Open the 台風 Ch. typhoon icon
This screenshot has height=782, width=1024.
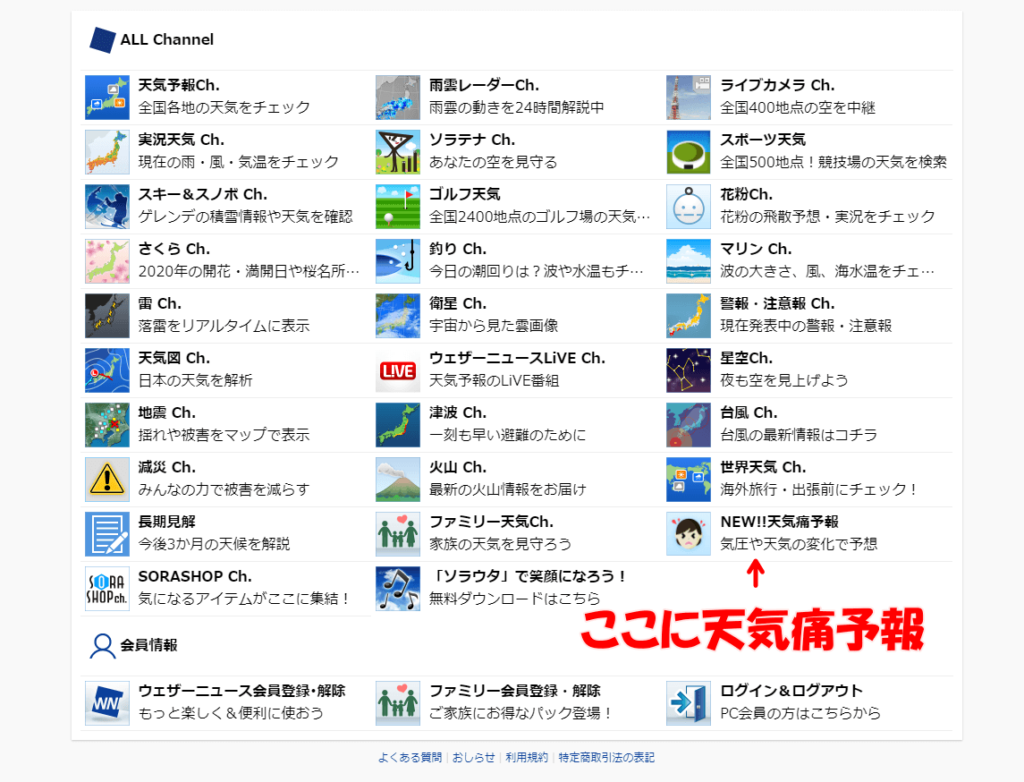[x=688, y=425]
